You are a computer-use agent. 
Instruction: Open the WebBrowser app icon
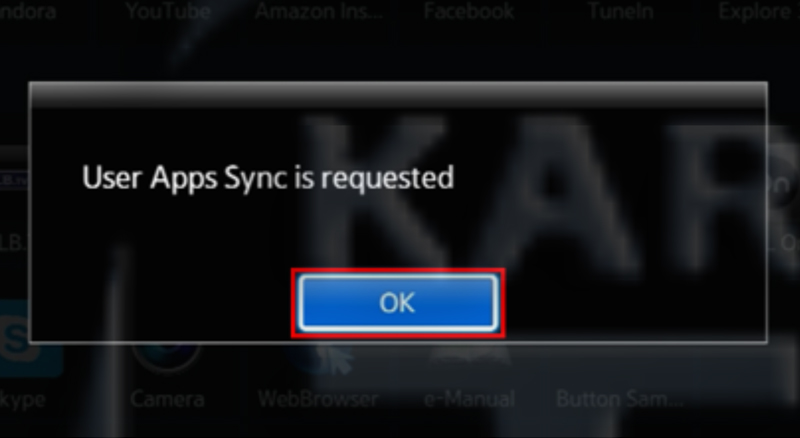[319, 357]
